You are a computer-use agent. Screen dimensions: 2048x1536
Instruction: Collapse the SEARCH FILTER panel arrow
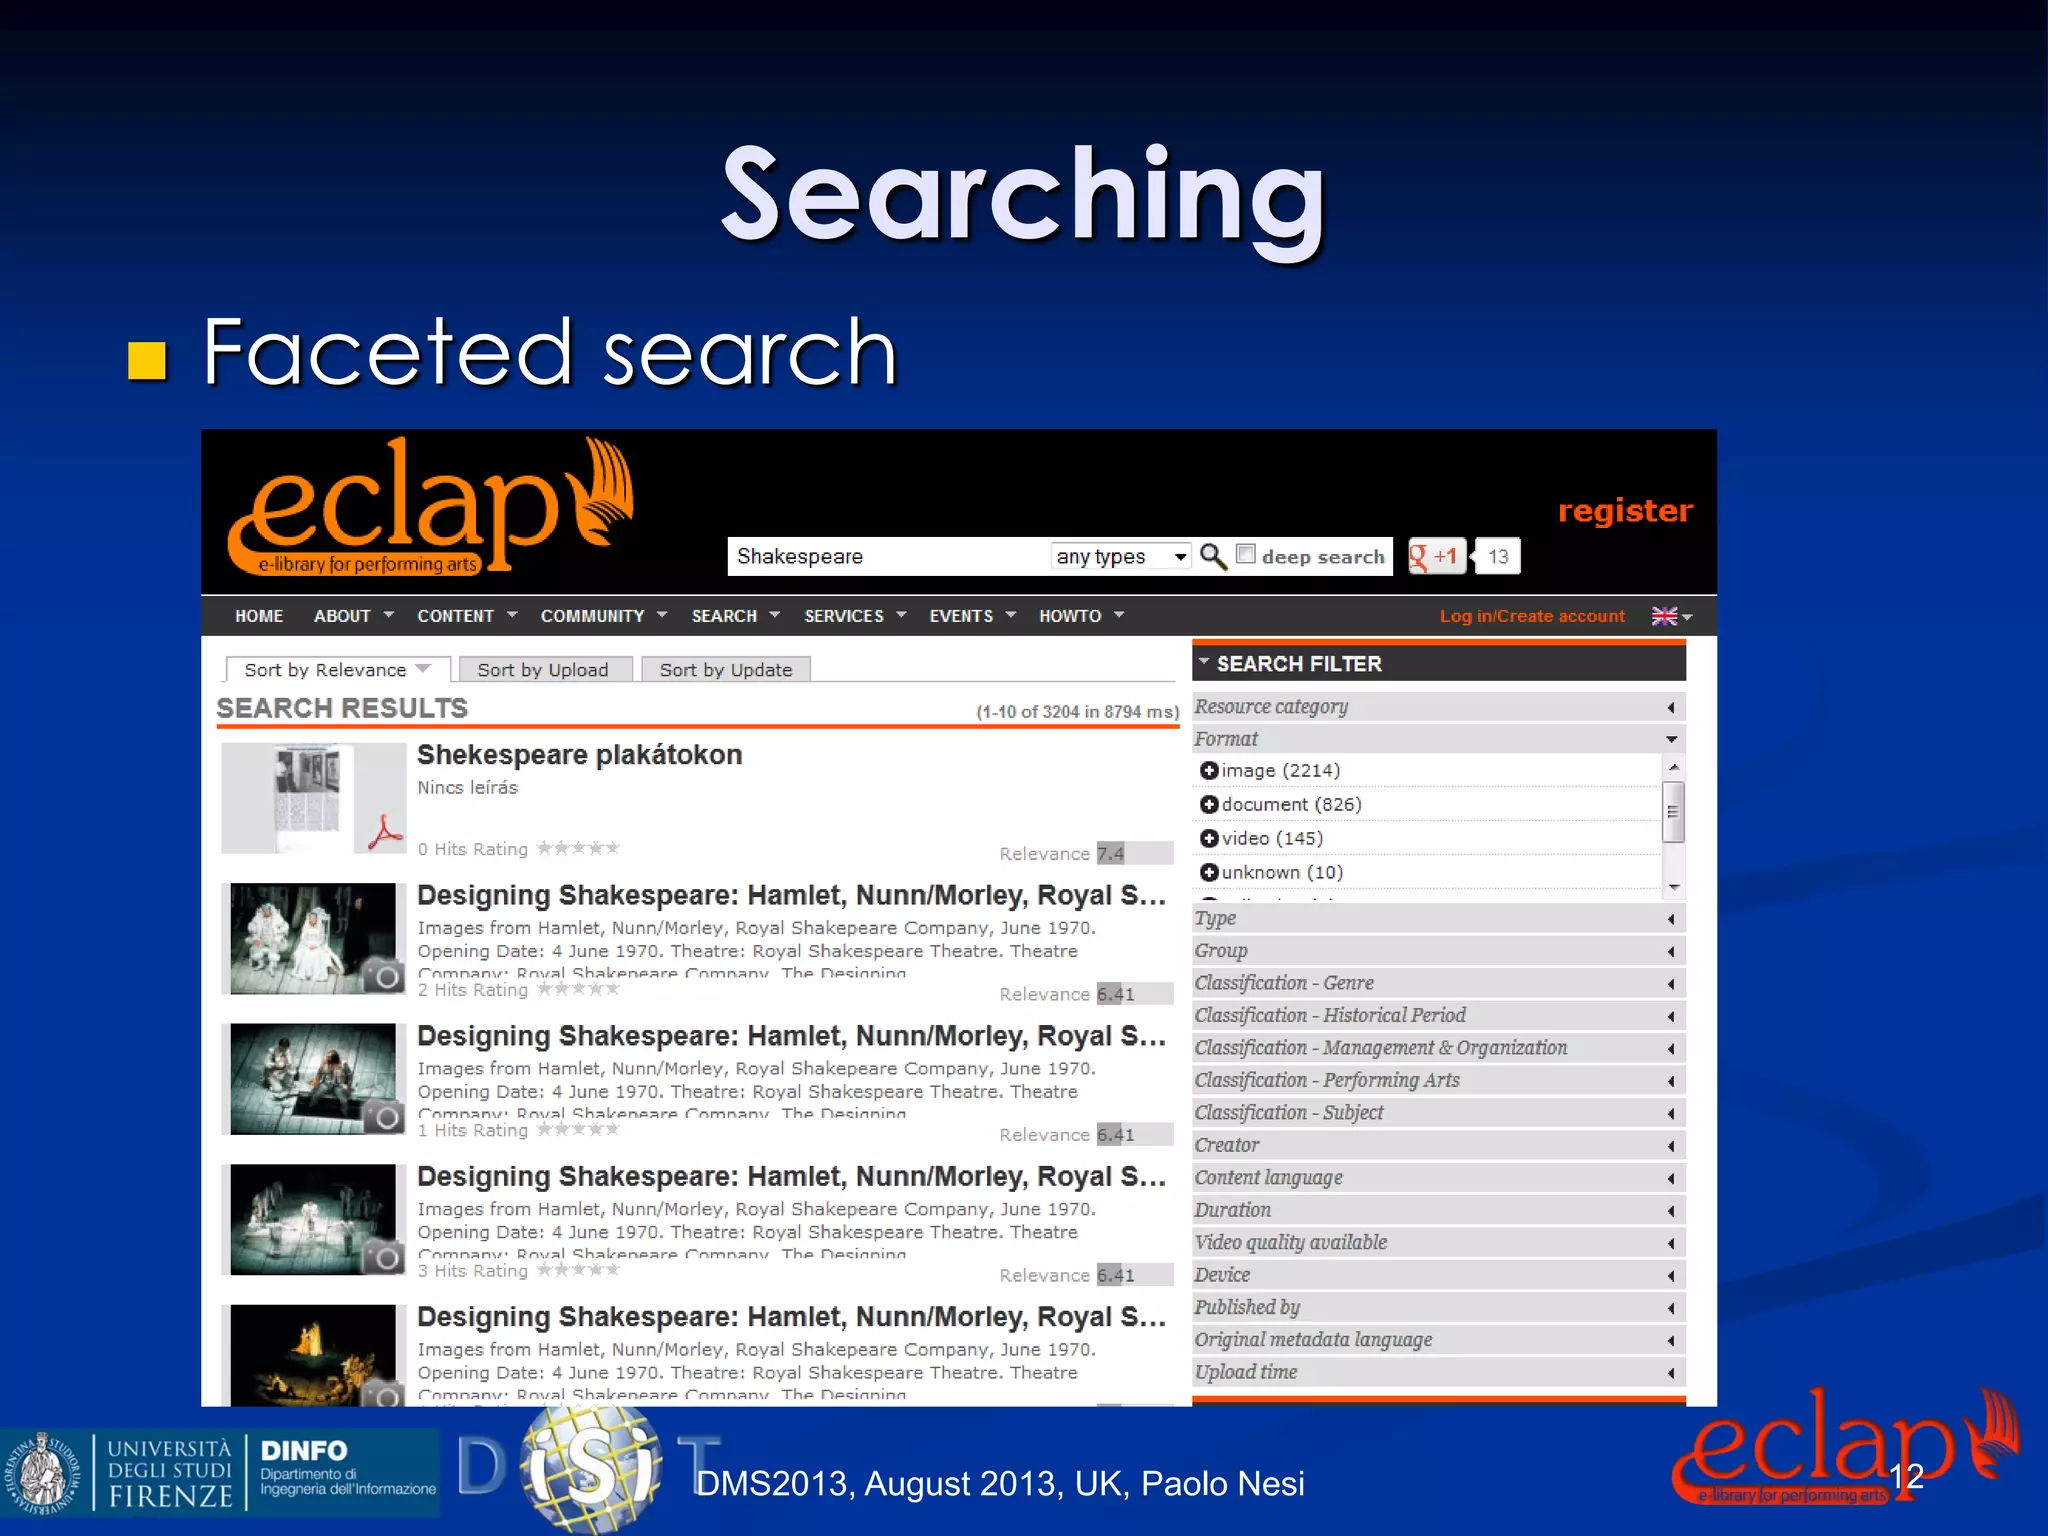pos(1204,663)
